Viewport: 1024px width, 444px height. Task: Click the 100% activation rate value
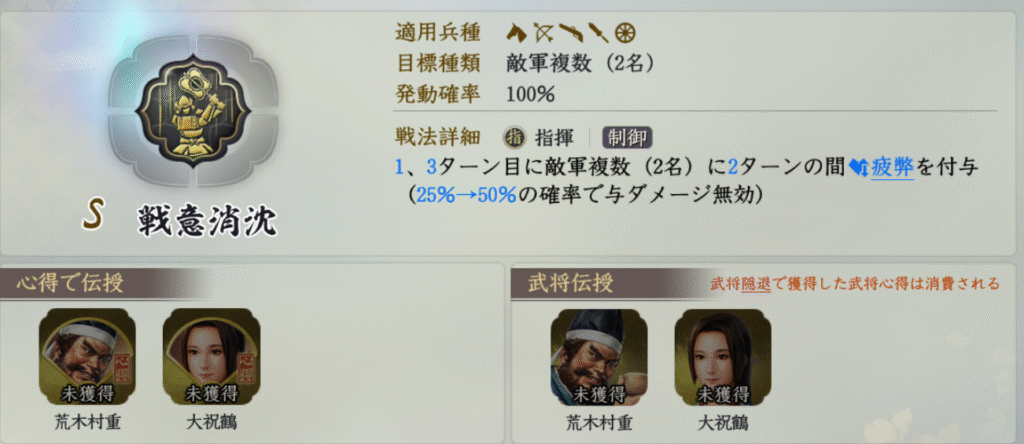click(530, 95)
